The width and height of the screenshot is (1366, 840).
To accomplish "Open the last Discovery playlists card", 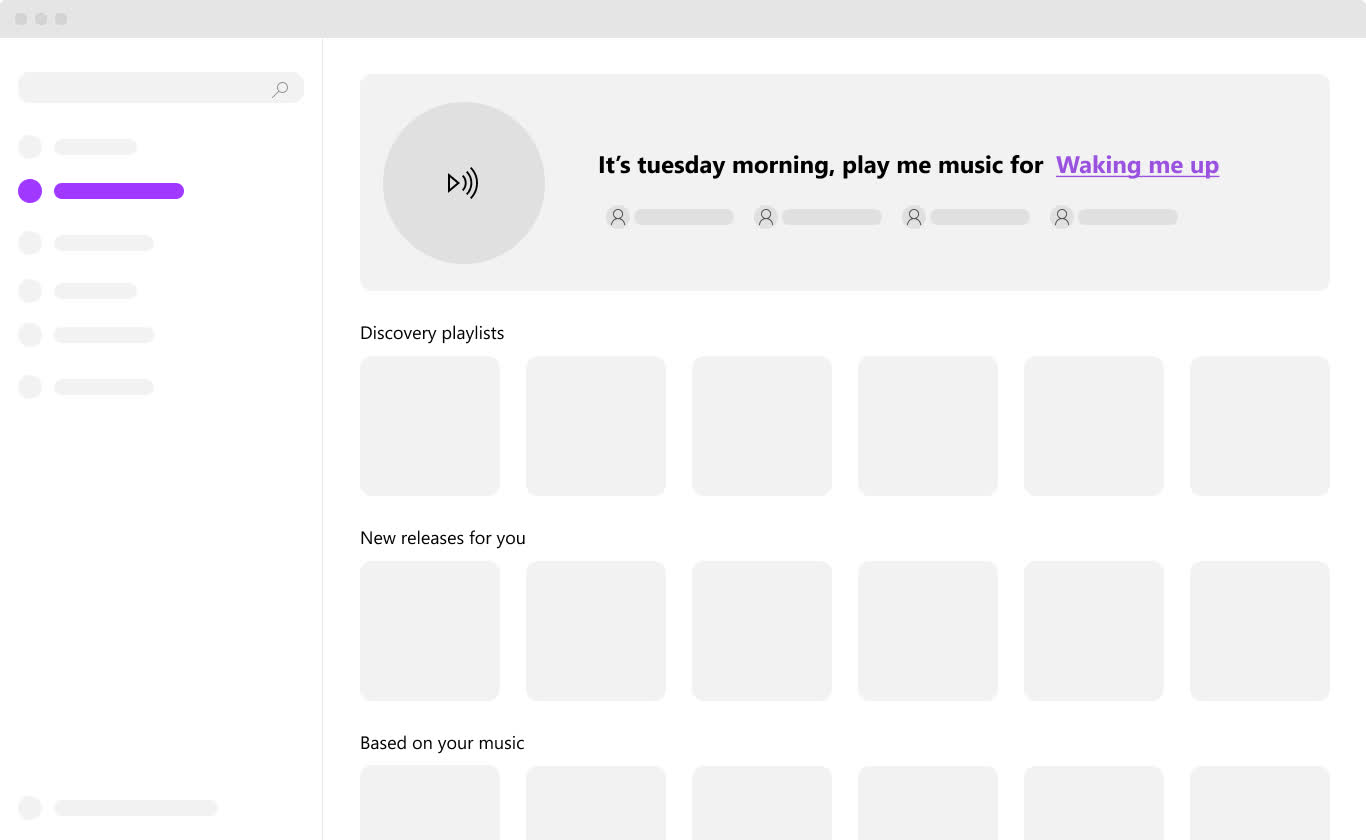I will (1260, 426).
